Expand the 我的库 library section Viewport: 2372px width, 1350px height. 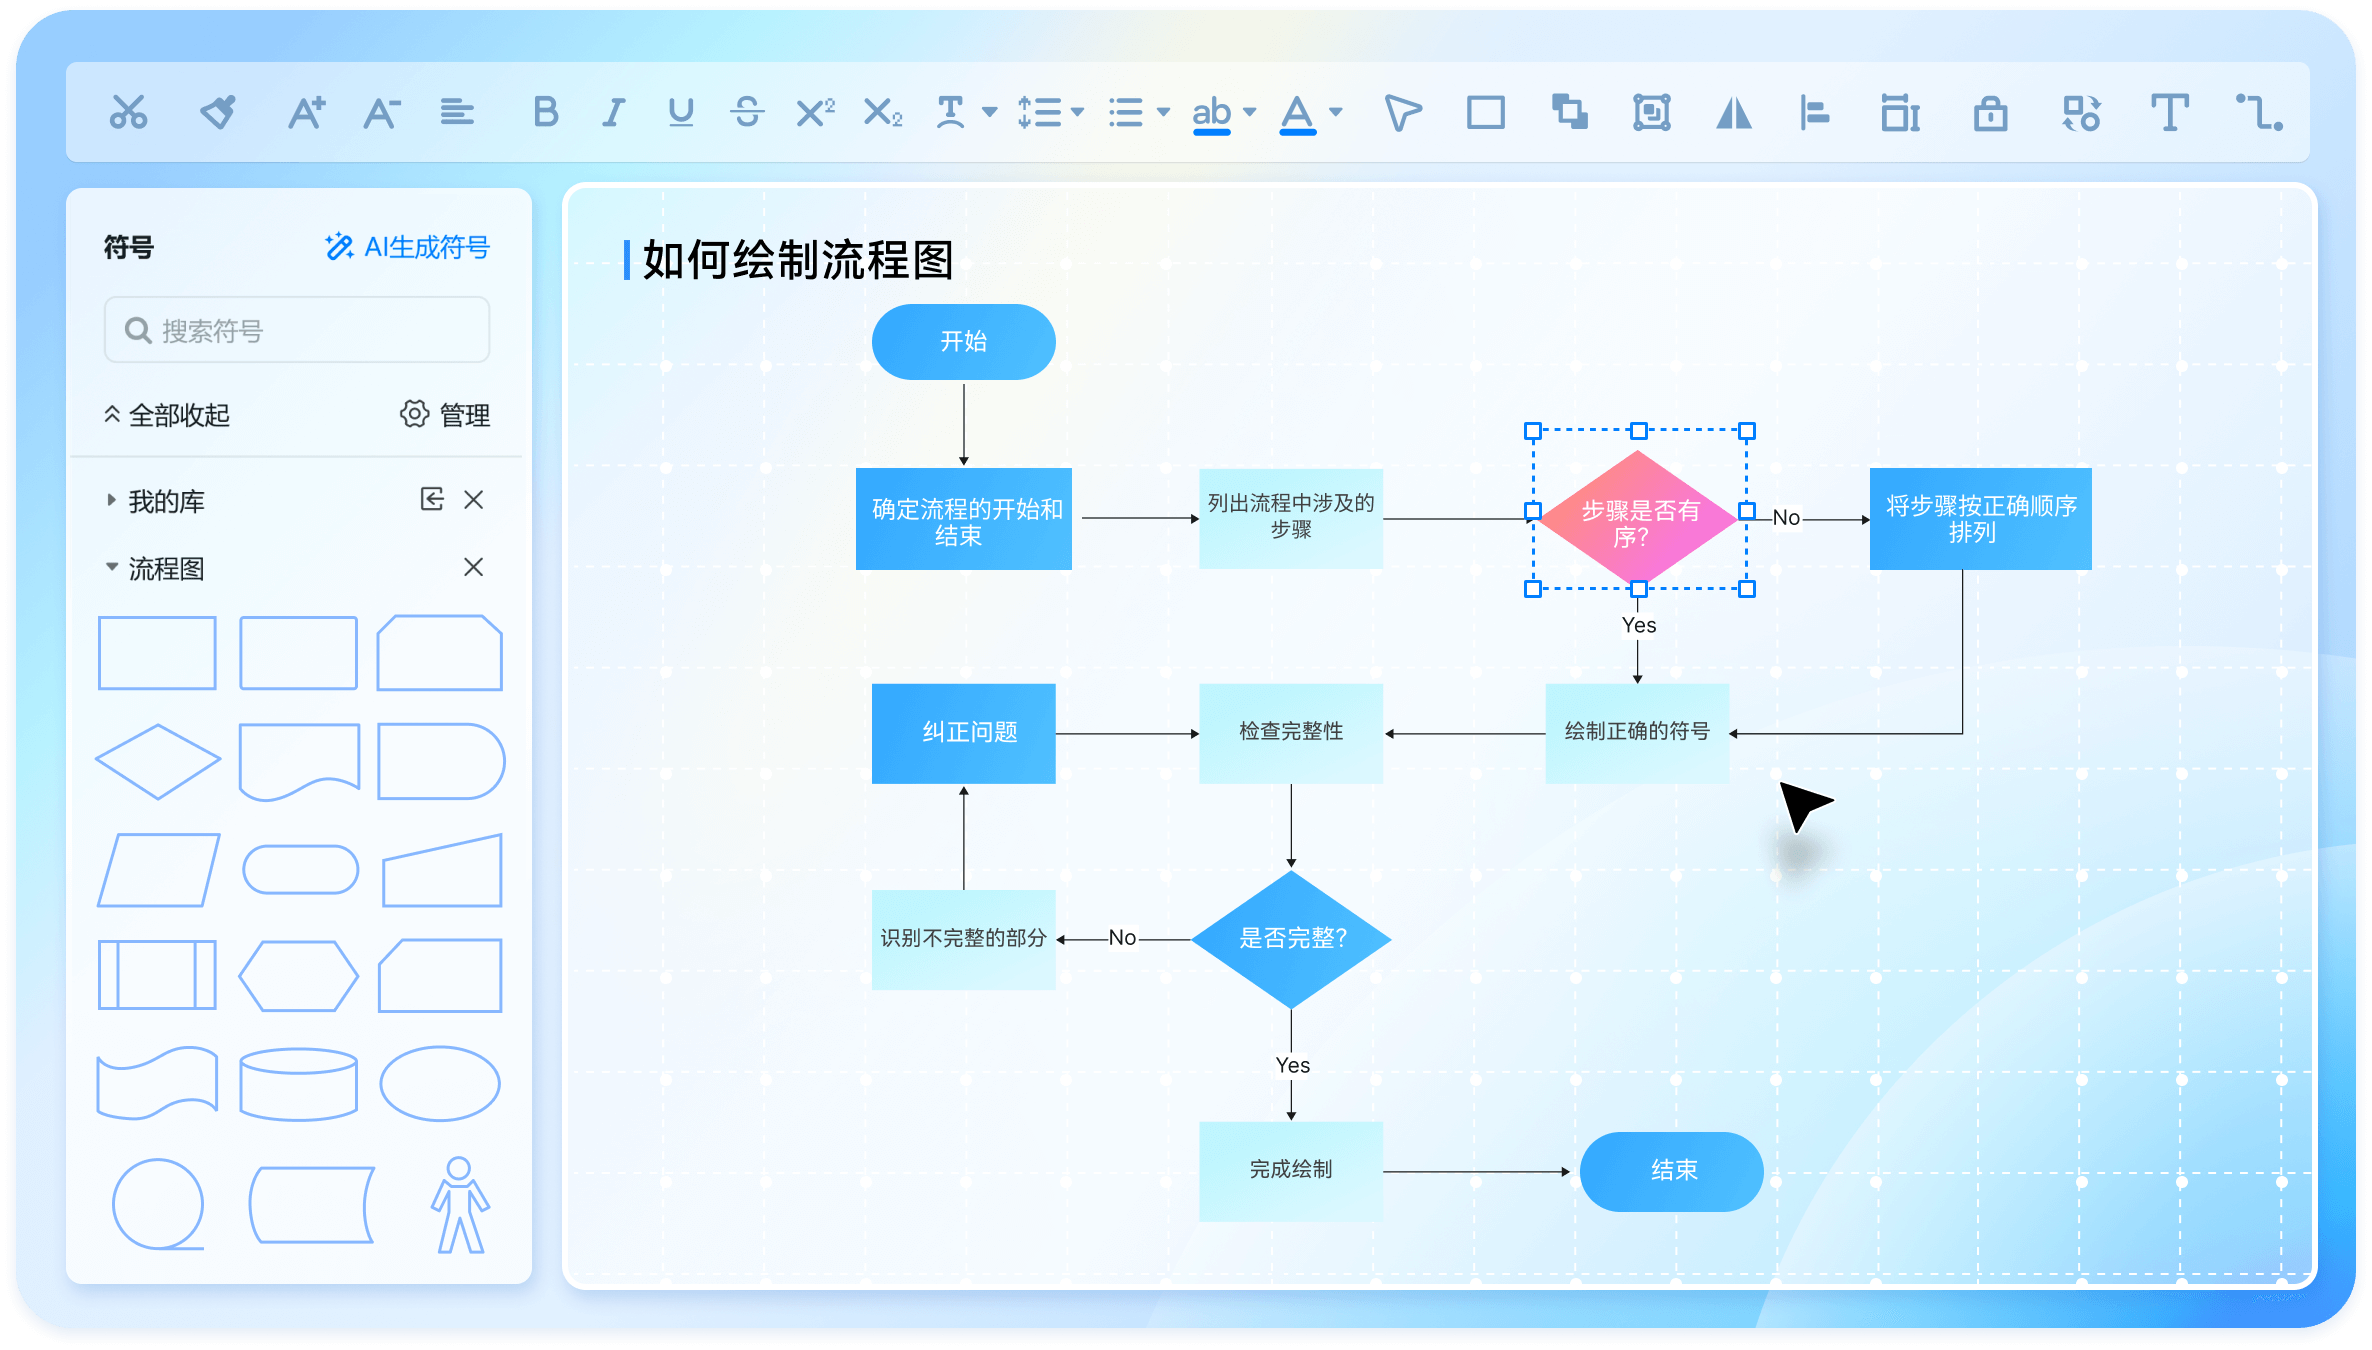point(112,500)
